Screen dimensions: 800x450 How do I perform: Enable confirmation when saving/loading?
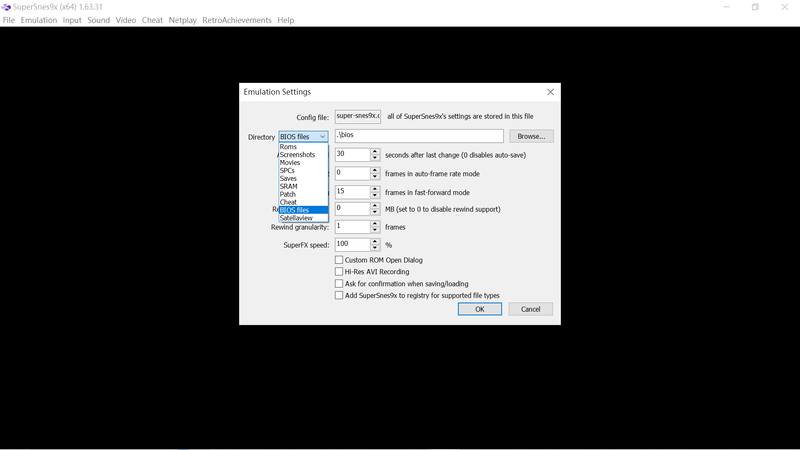(x=339, y=284)
